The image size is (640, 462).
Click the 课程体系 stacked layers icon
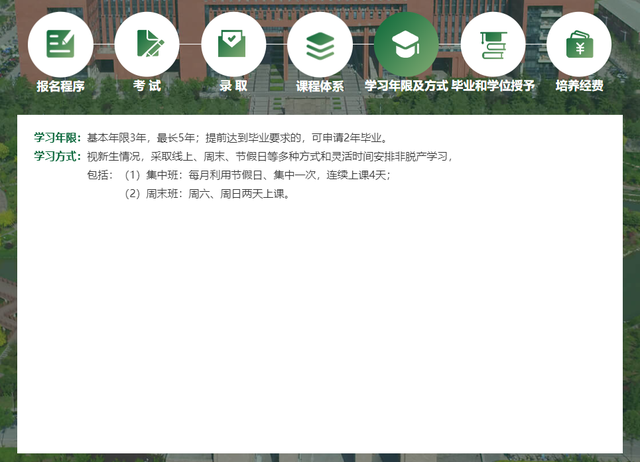click(320, 44)
